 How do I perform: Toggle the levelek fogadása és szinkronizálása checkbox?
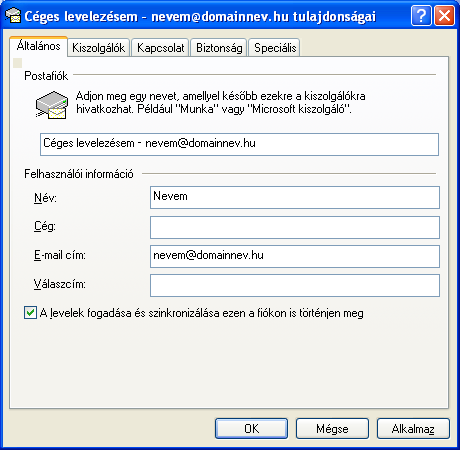tap(30, 313)
